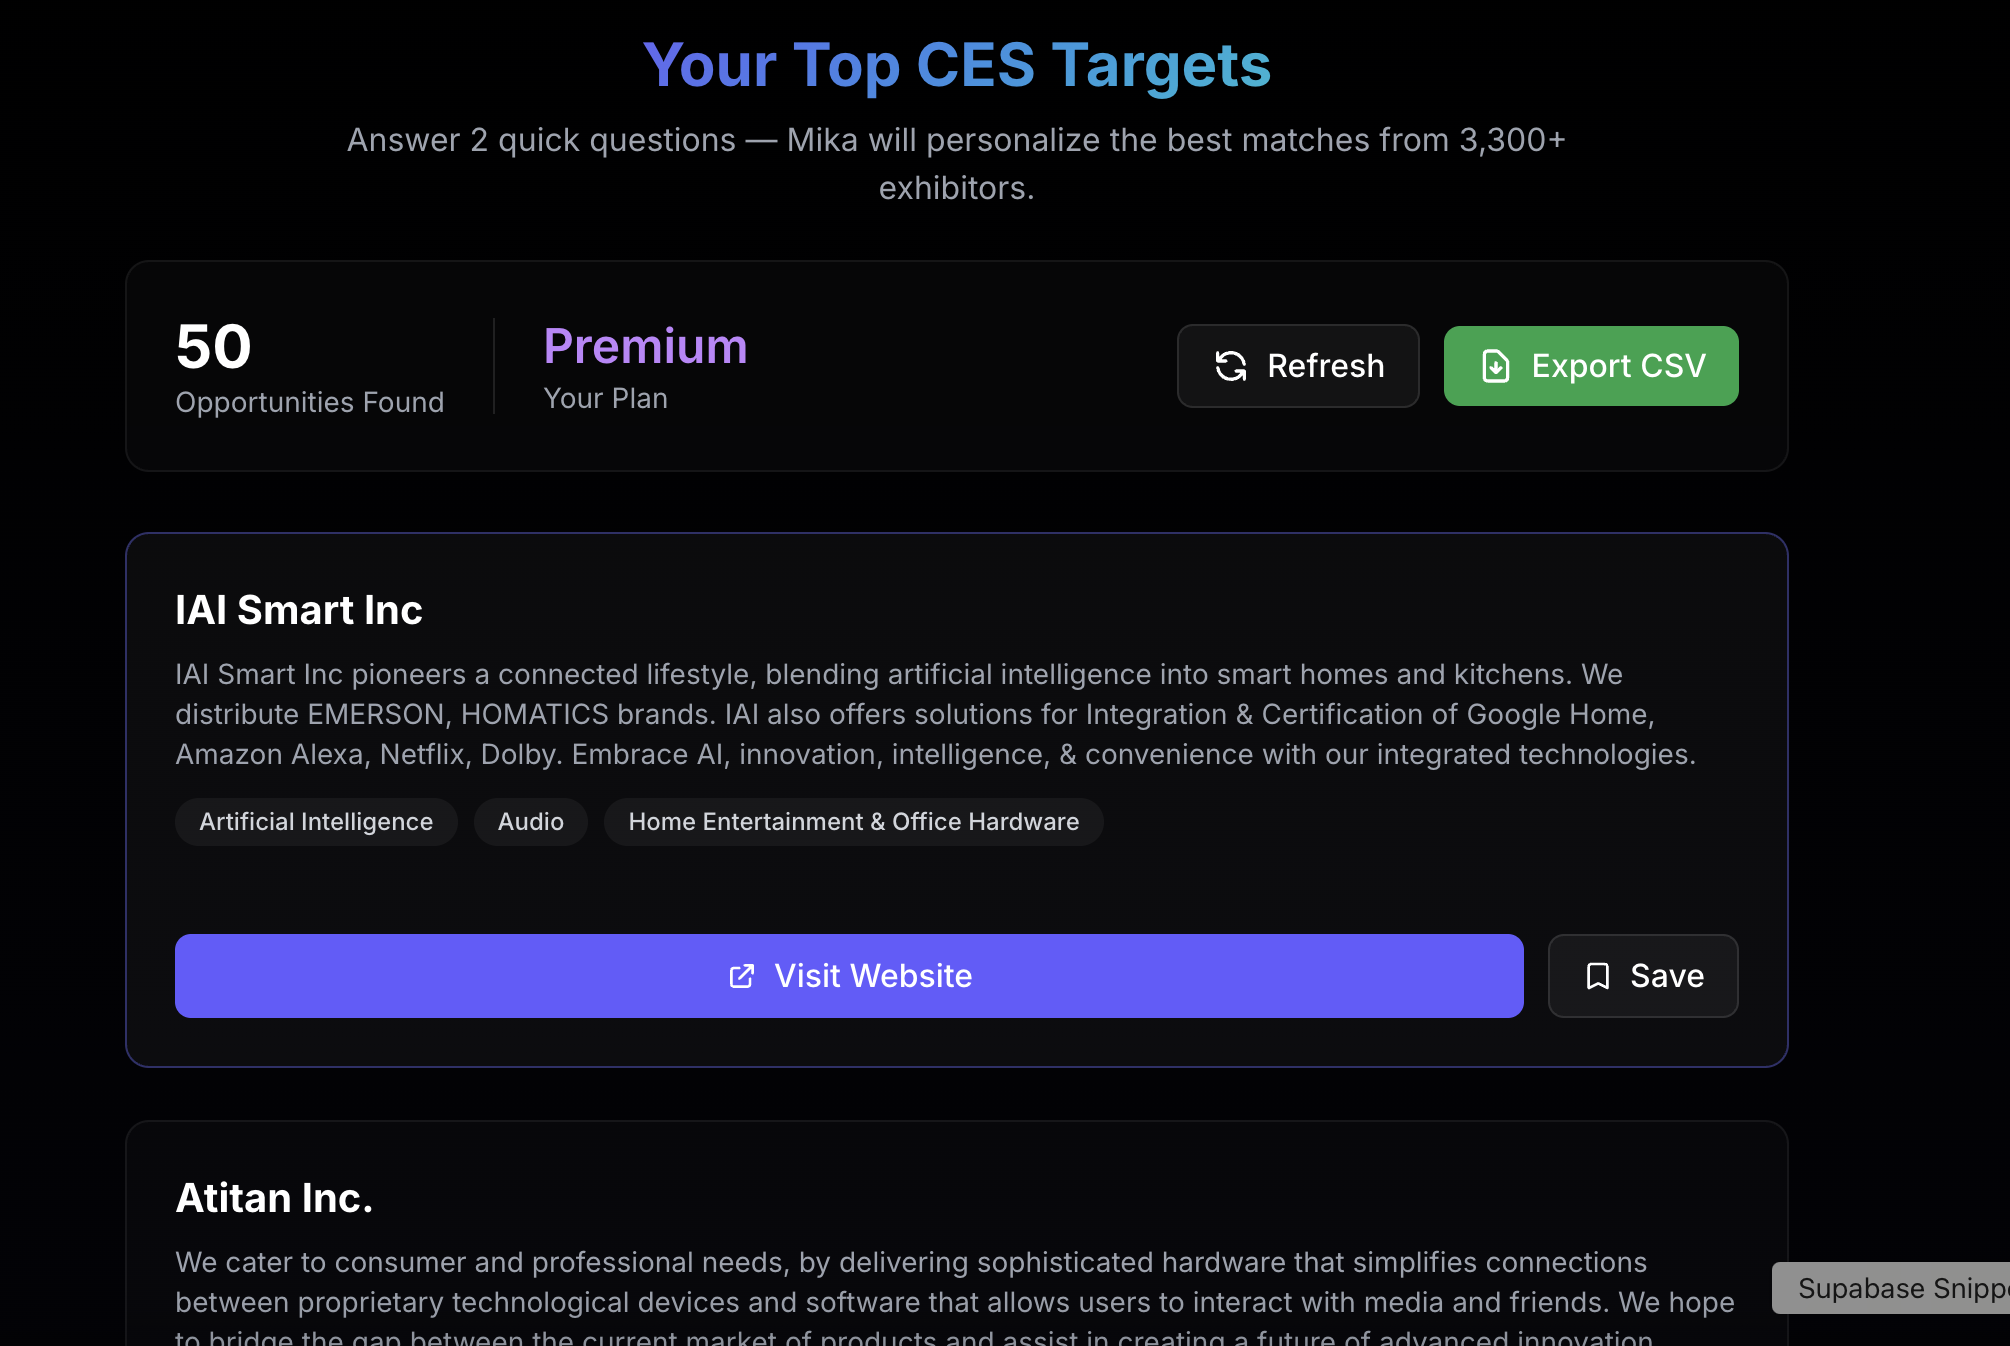Click the download document icon on Export CSV

[x=1494, y=366]
